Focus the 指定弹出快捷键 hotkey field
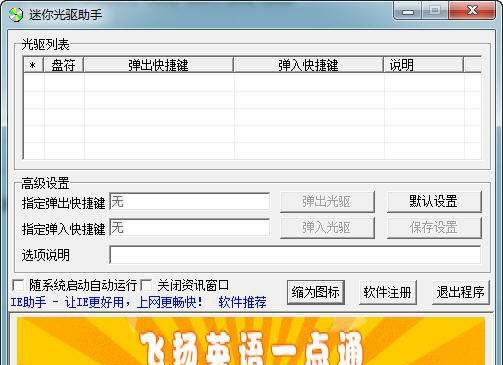 coord(190,201)
